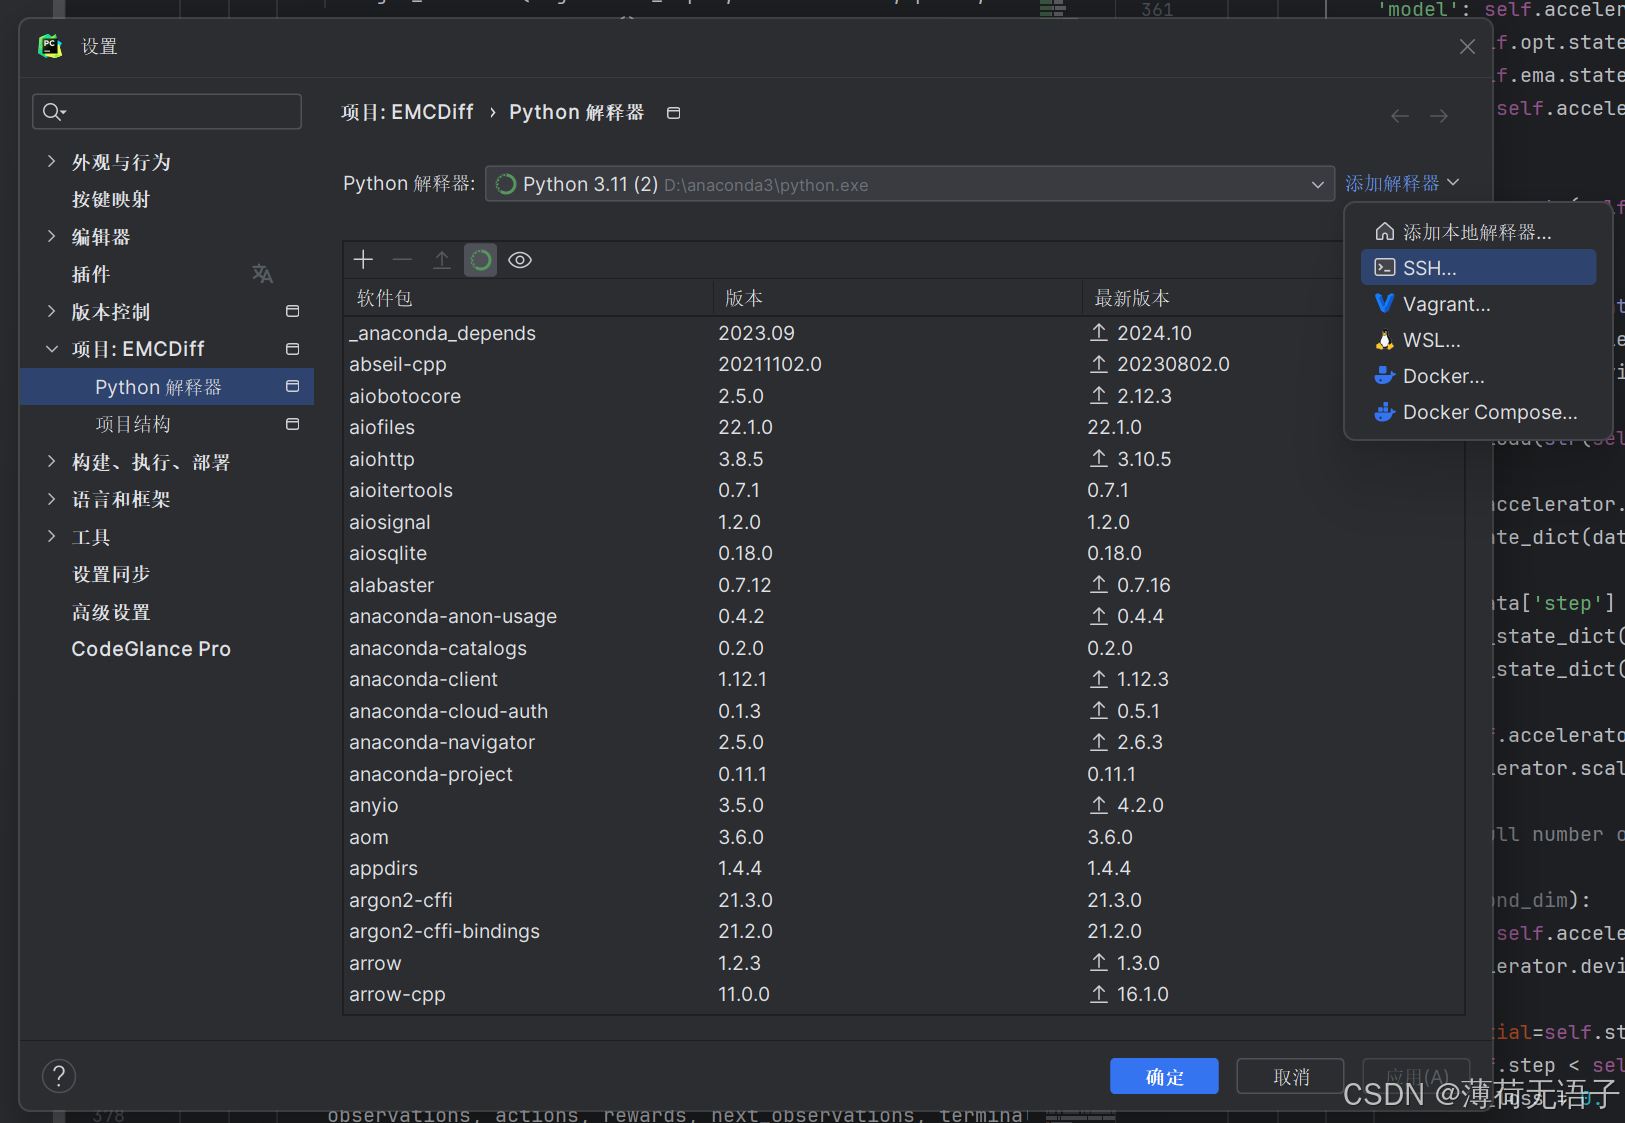
Task: Click the install package plus icon
Action: [x=363, y=260]
